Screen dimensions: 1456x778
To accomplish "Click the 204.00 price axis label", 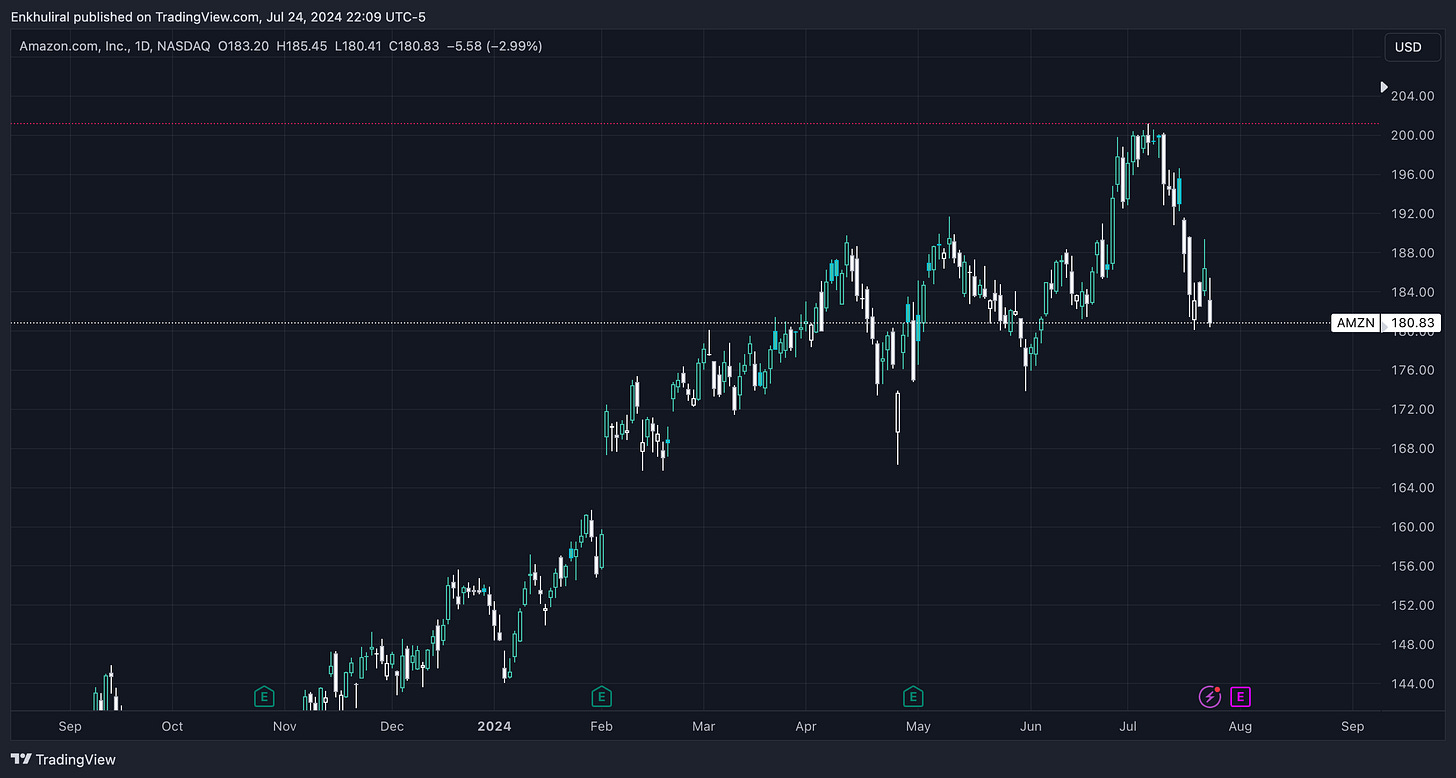I will click(x=1413, y=96).
